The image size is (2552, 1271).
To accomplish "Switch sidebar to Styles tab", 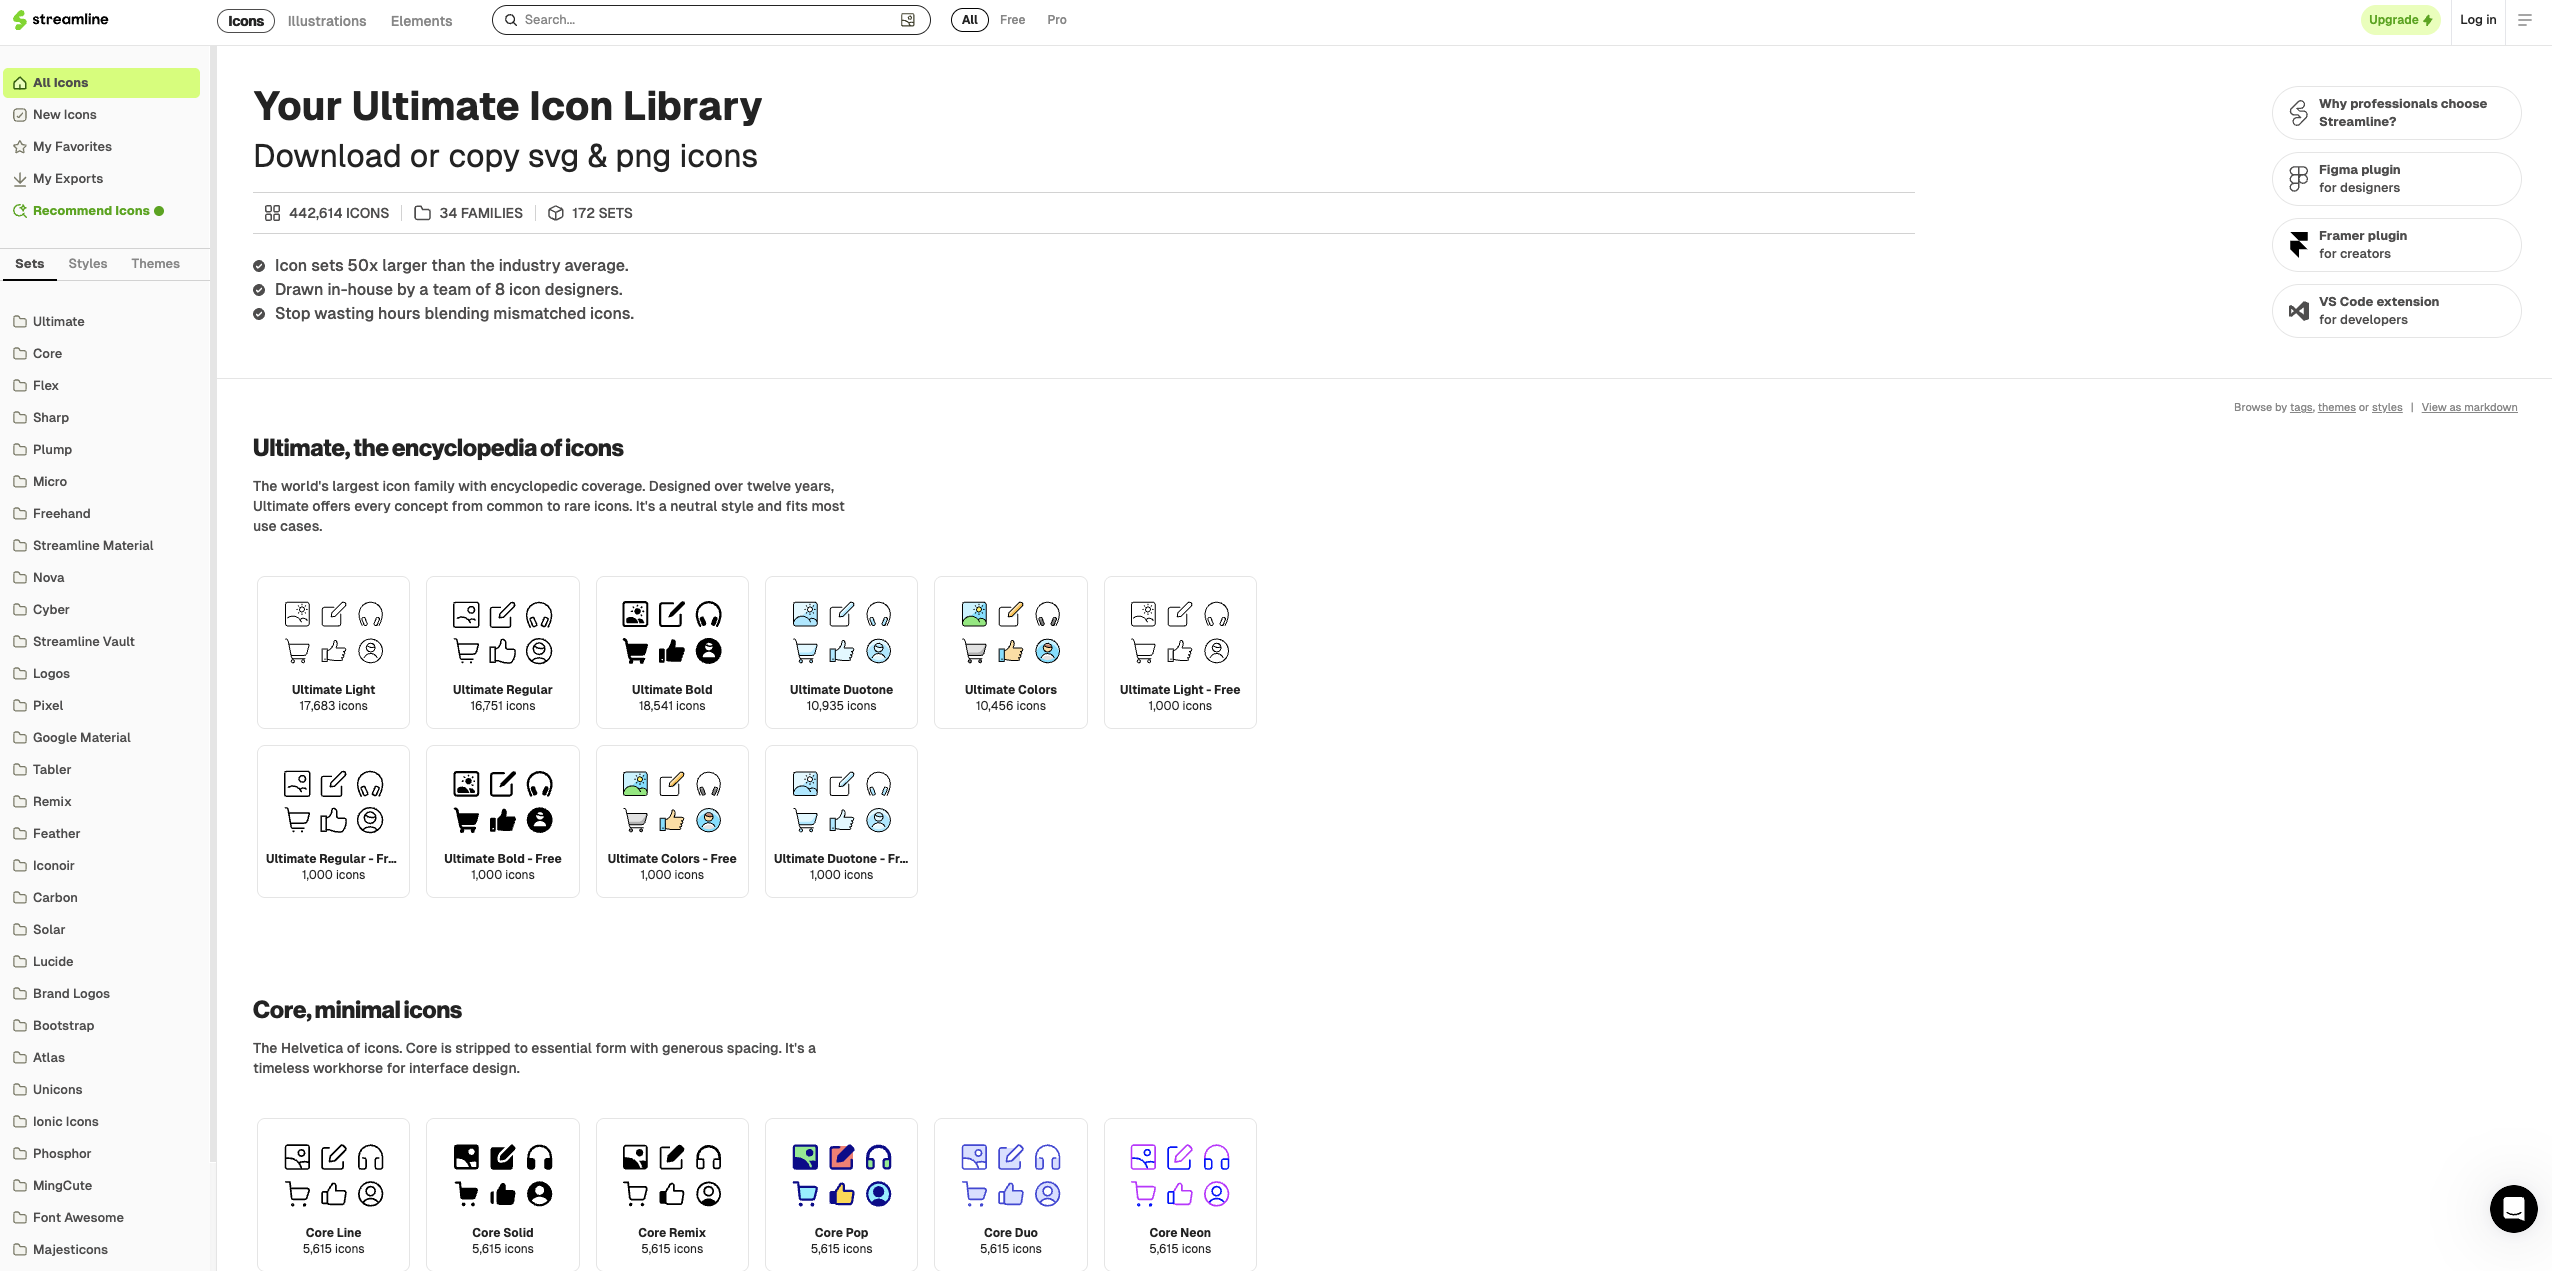I will point(88,264).
